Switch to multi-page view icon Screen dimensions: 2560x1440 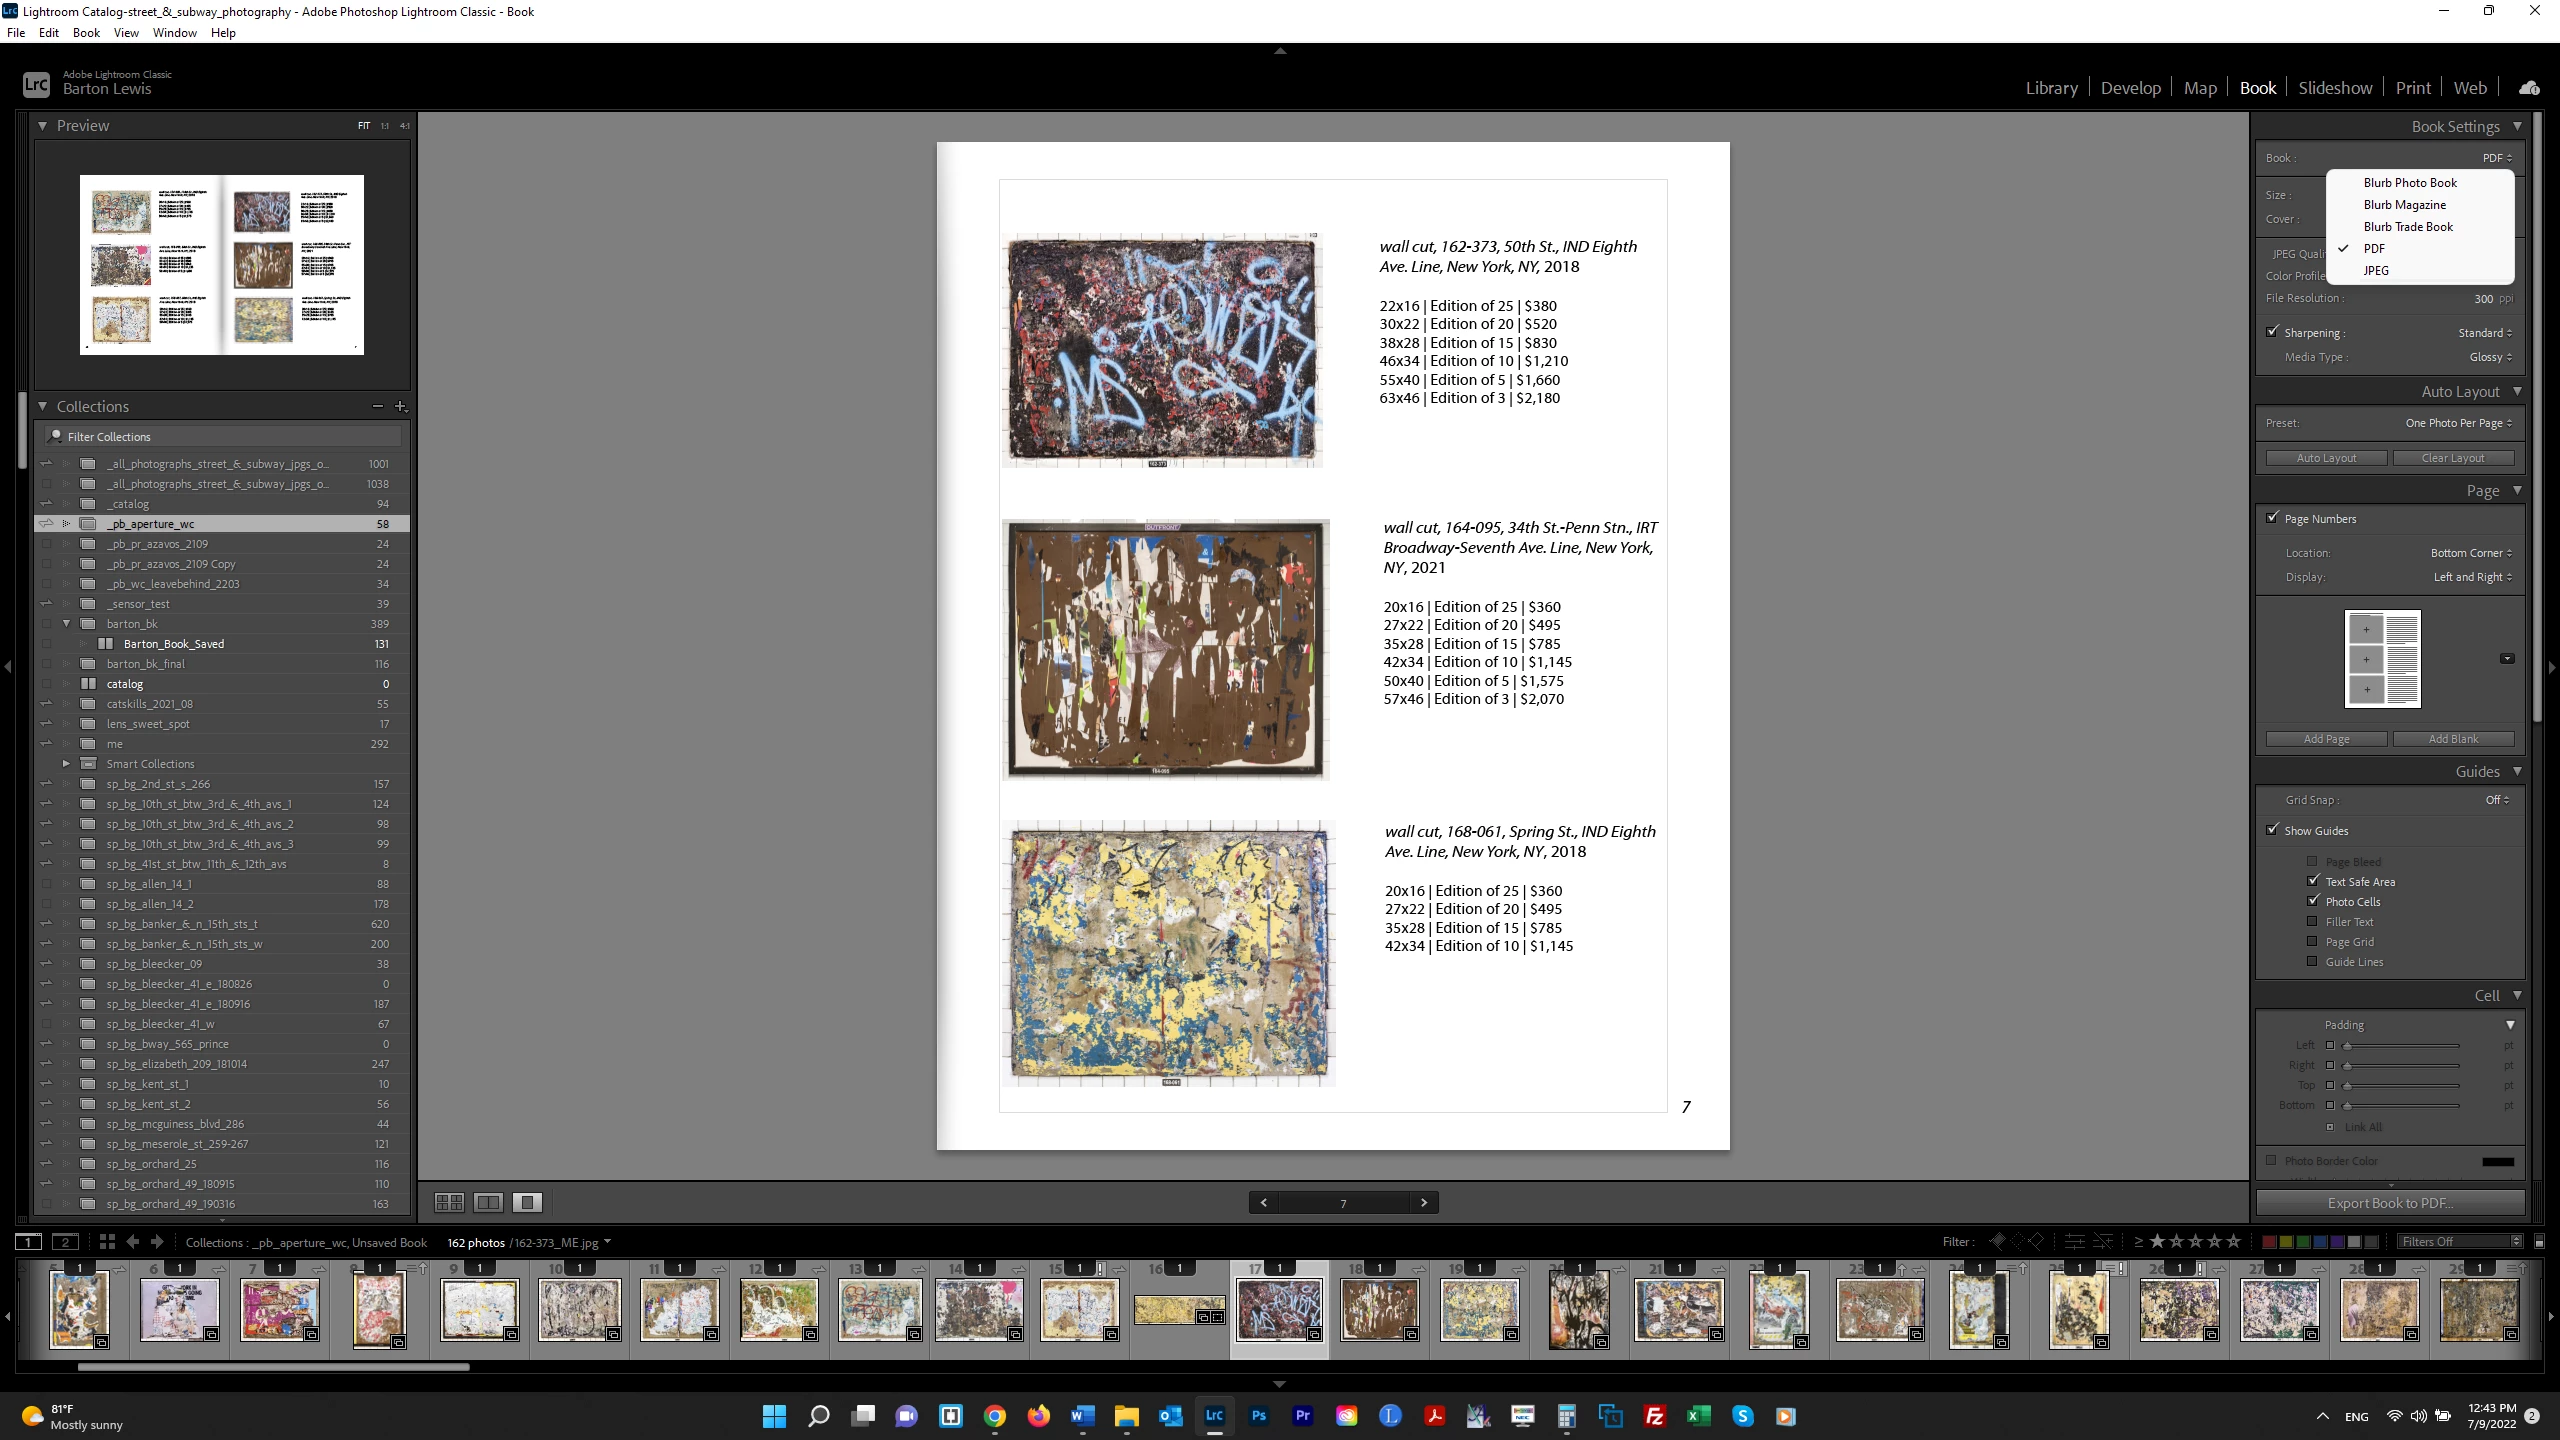click(x=449, y=1202)
